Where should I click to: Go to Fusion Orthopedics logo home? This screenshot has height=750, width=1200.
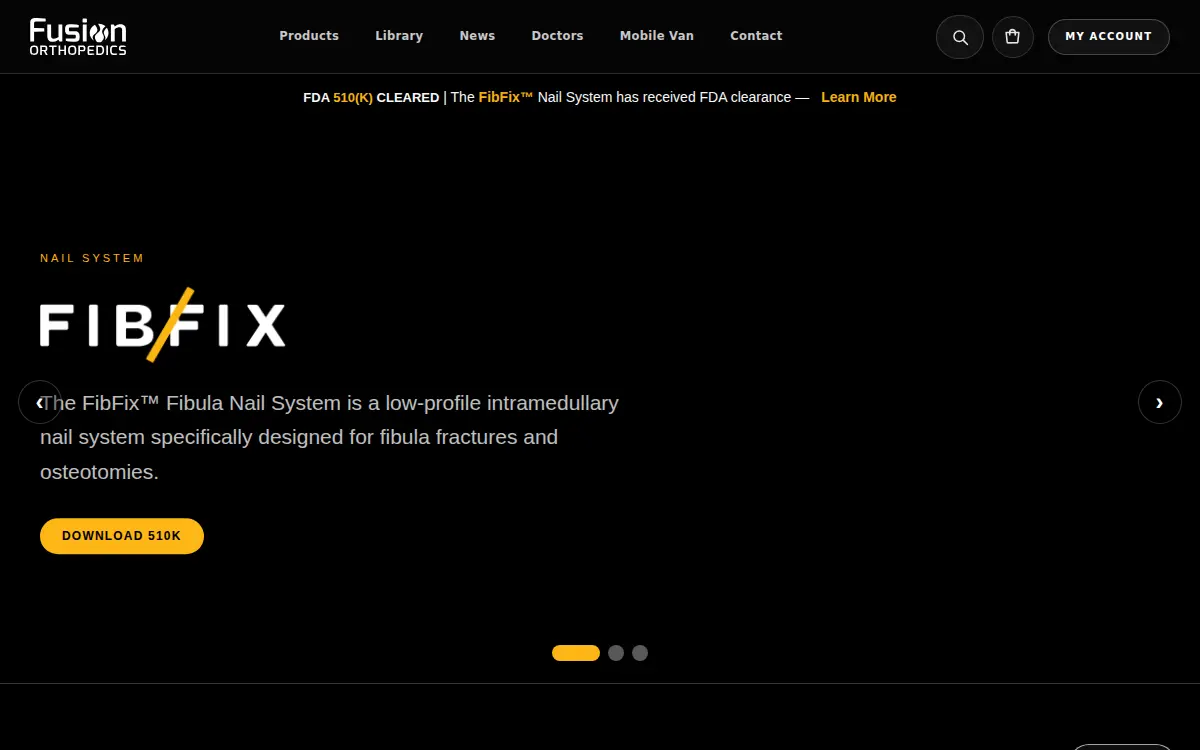pyautogui.click(x=78, y=36)
